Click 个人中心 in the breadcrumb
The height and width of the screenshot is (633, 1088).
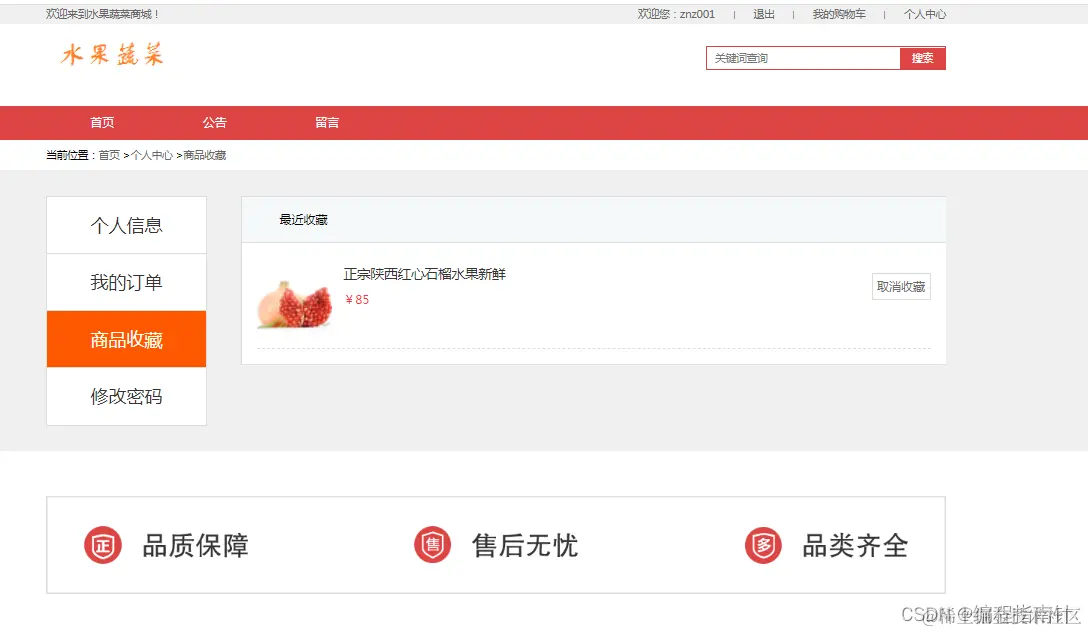pos(152,155)
